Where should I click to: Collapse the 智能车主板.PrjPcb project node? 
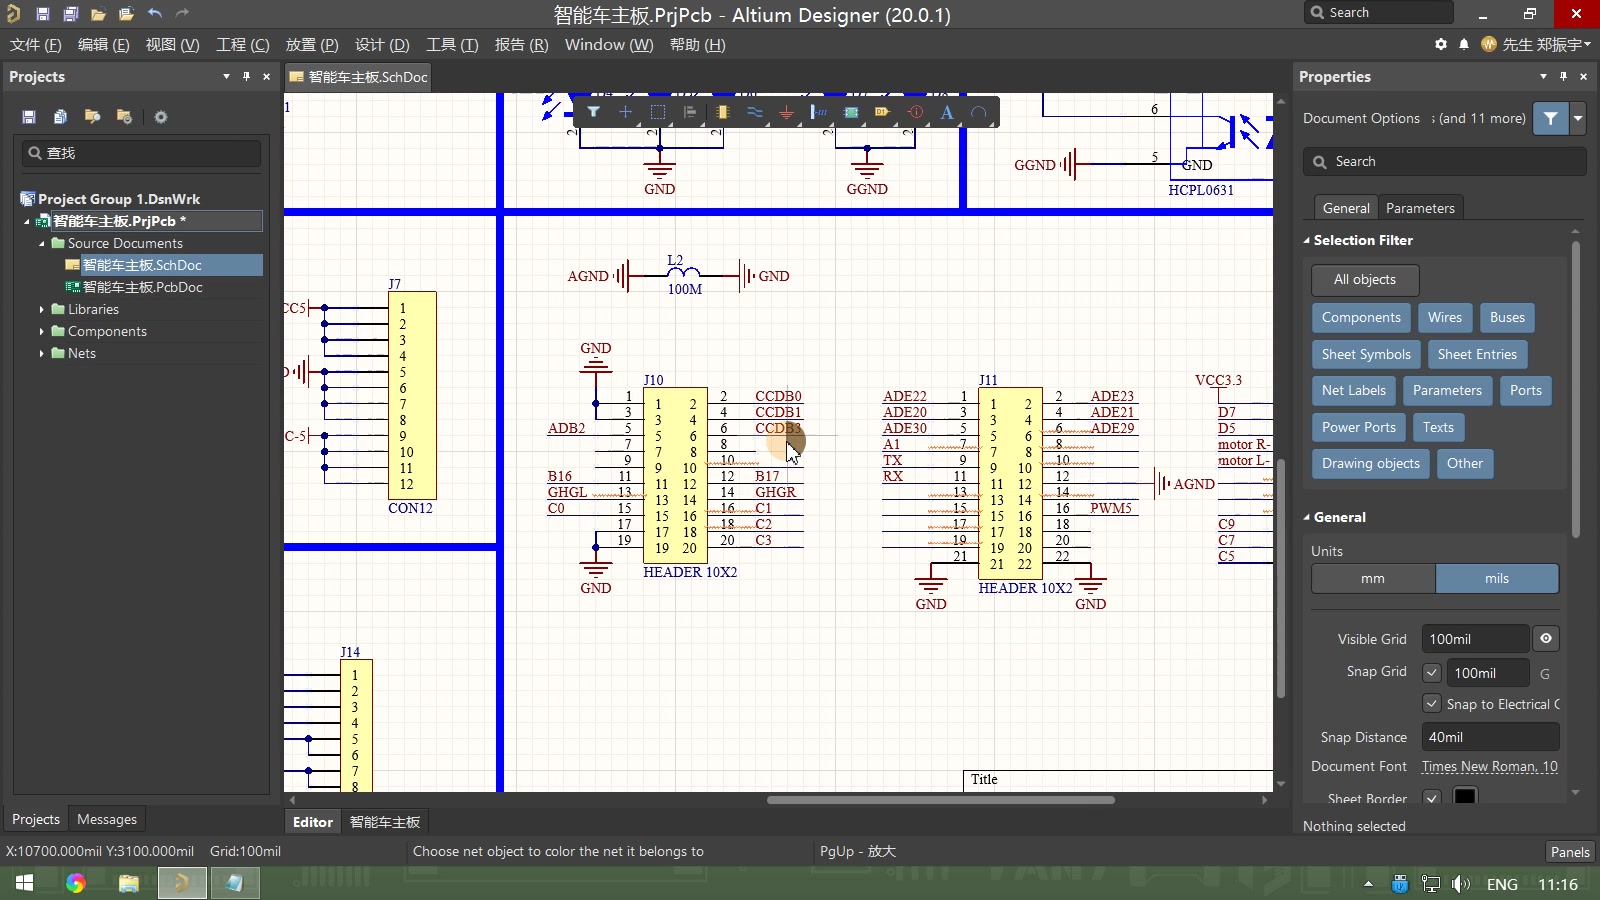(x=27, y=222)
